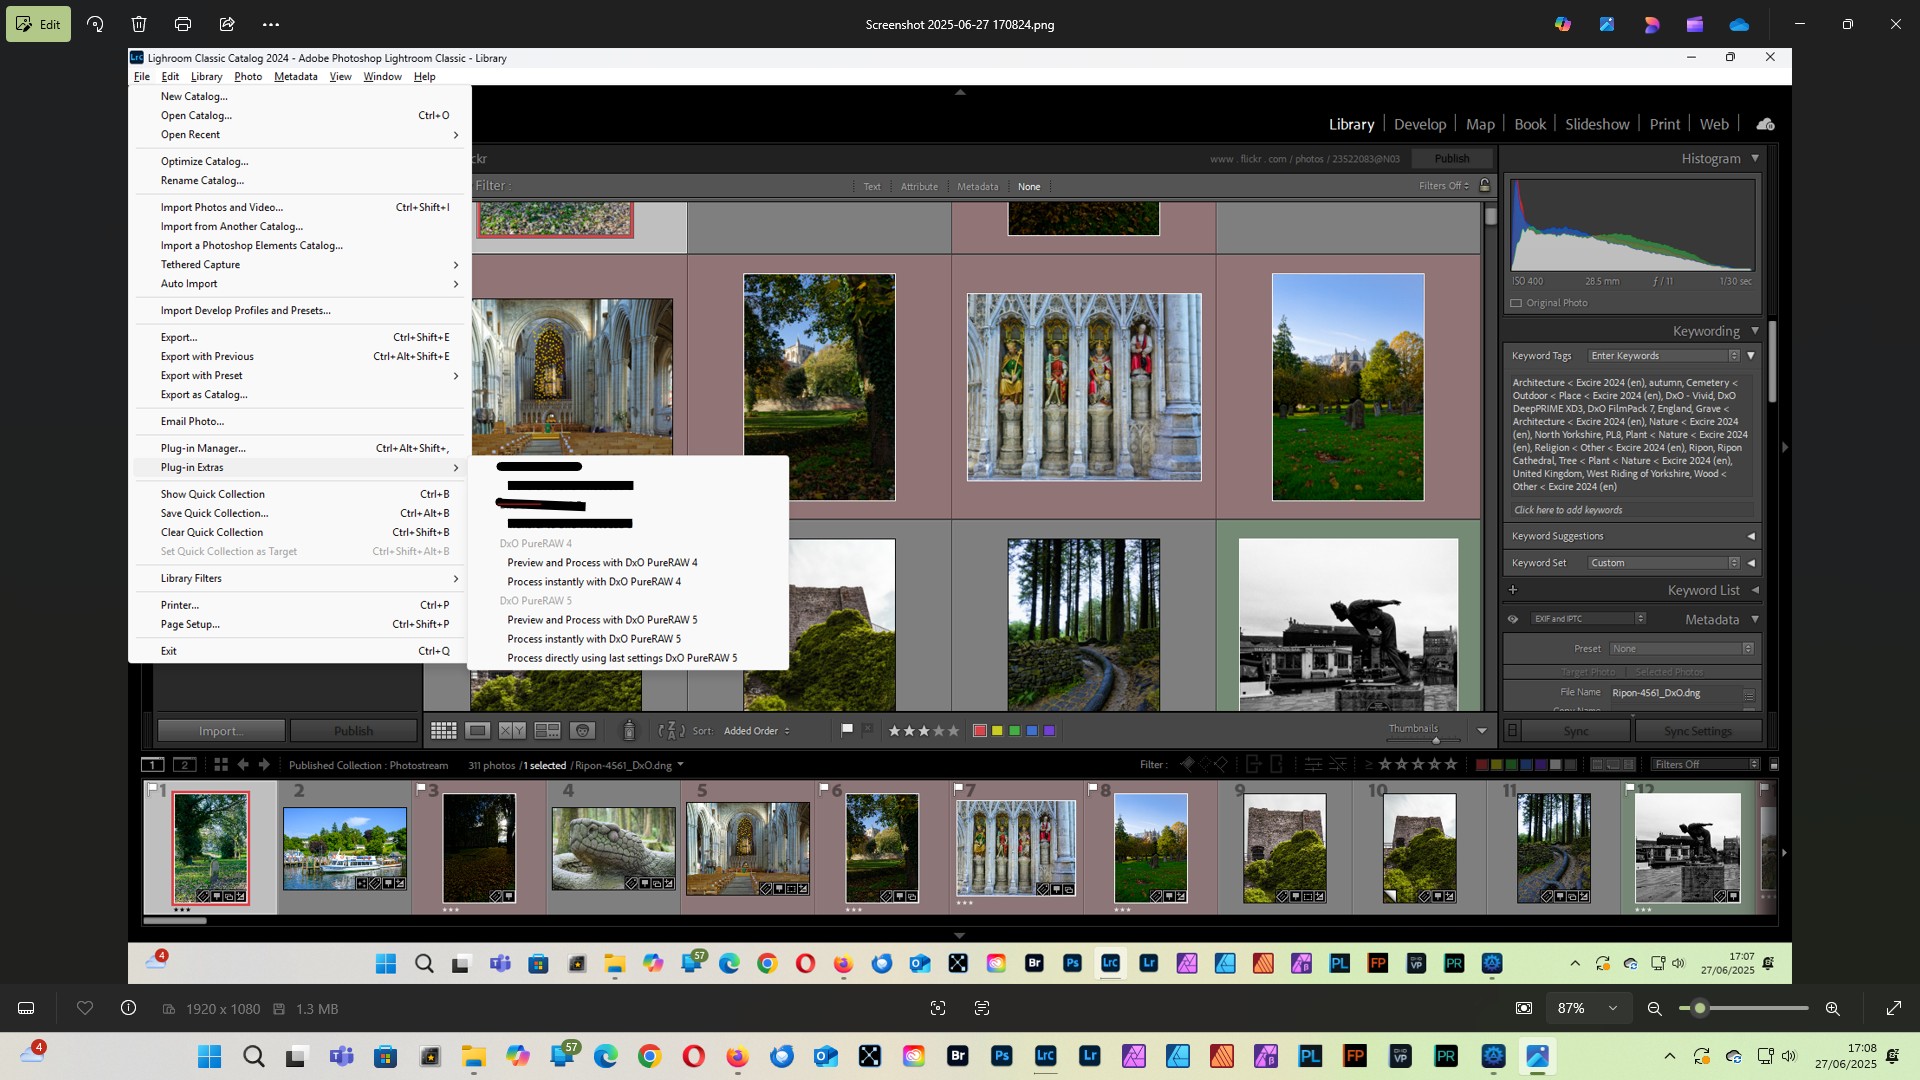Toggle second window button 2 in filmstrip
The image size is (1920, 1080).
point(184,765)
